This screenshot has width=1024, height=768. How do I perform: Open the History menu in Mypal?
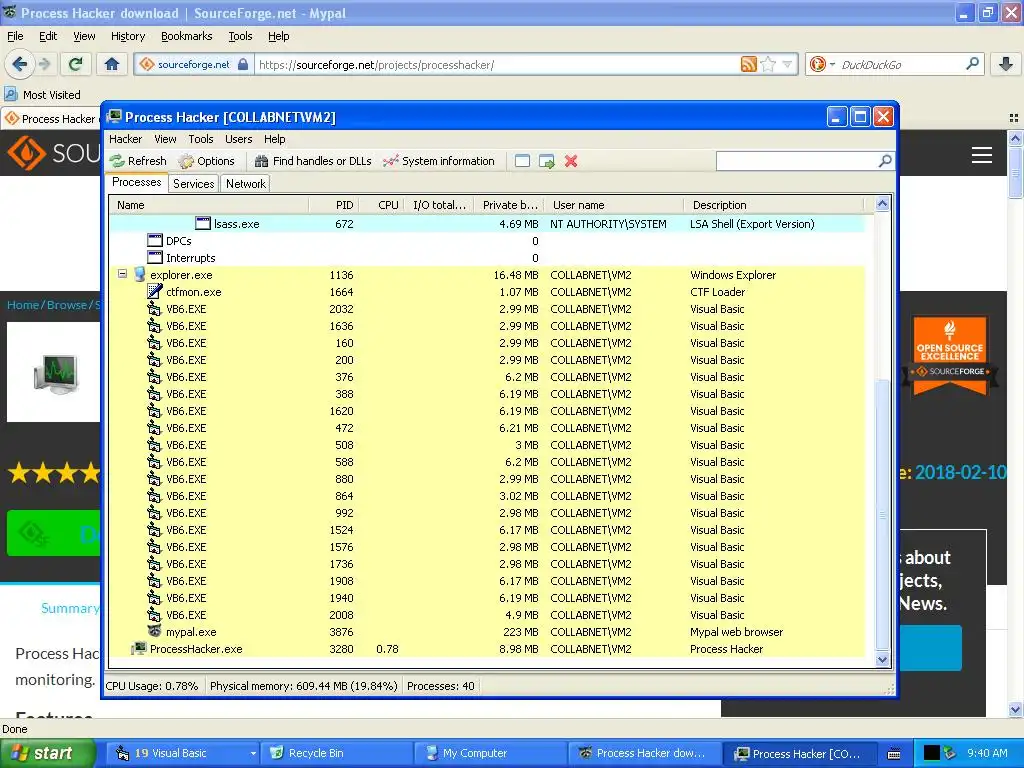click(x=128, y=36)
